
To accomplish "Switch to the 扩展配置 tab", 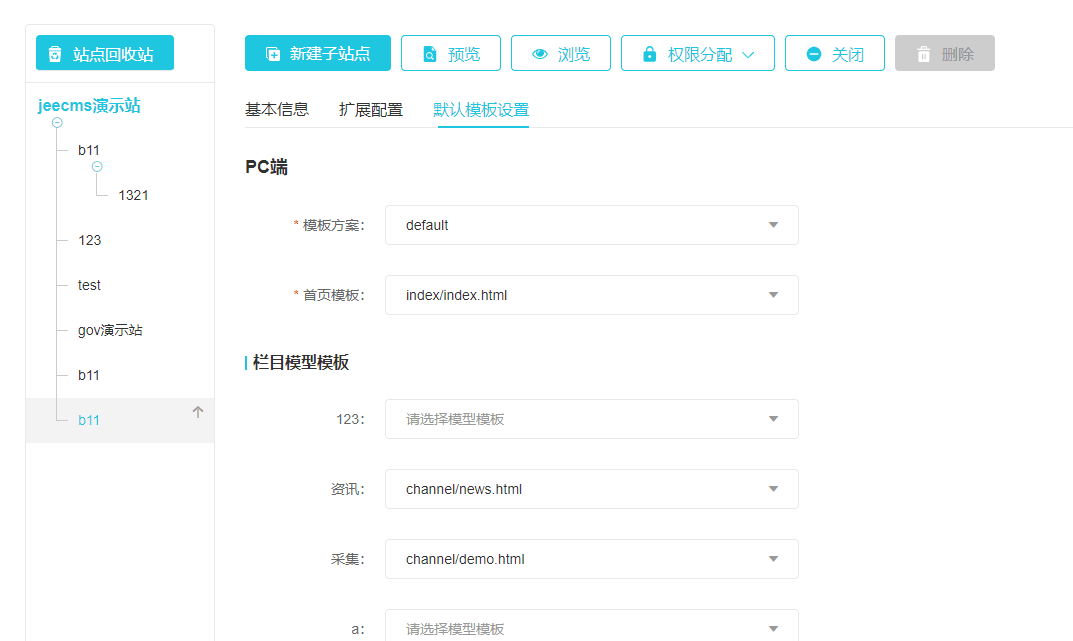I will (x=371, y=109).
